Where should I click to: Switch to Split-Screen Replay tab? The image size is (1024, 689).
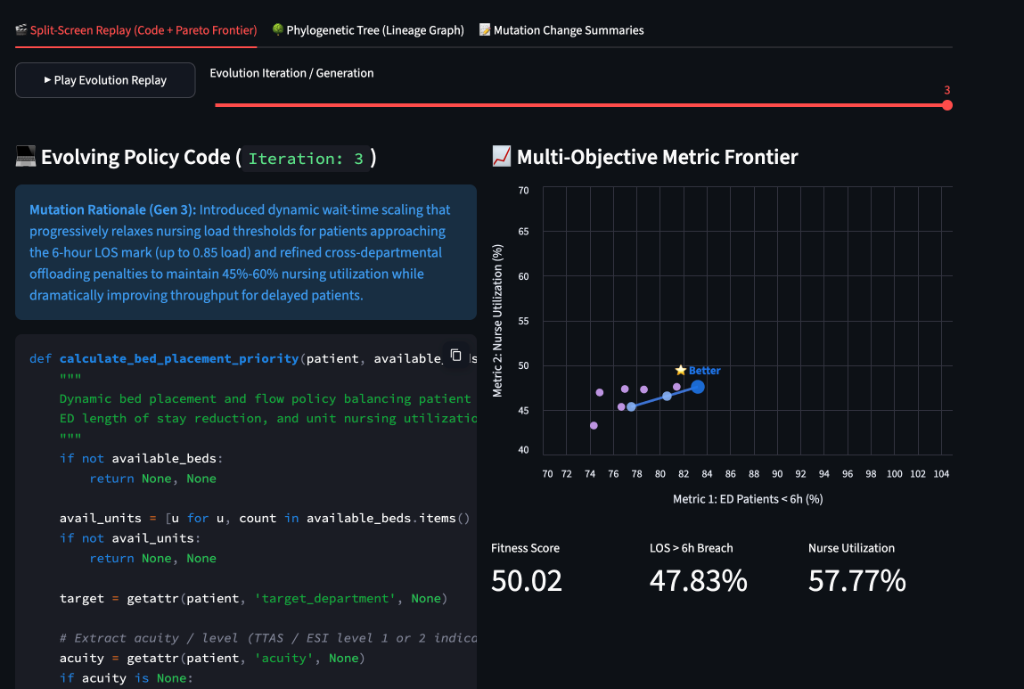pyautogui.click(x=136, y=30)
